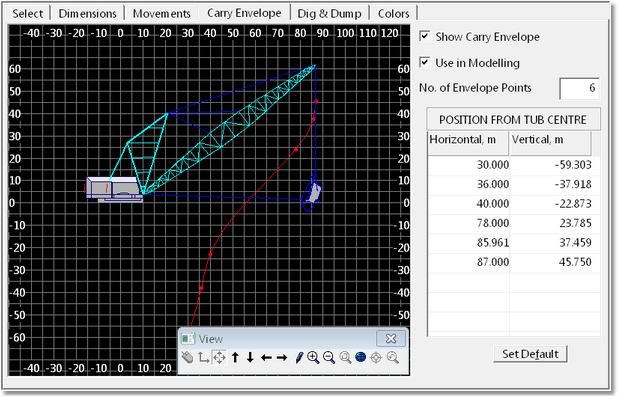Switch to the Dimensions tab
Image resolution: width=618 pixels, height=398 pixels.
87,13
